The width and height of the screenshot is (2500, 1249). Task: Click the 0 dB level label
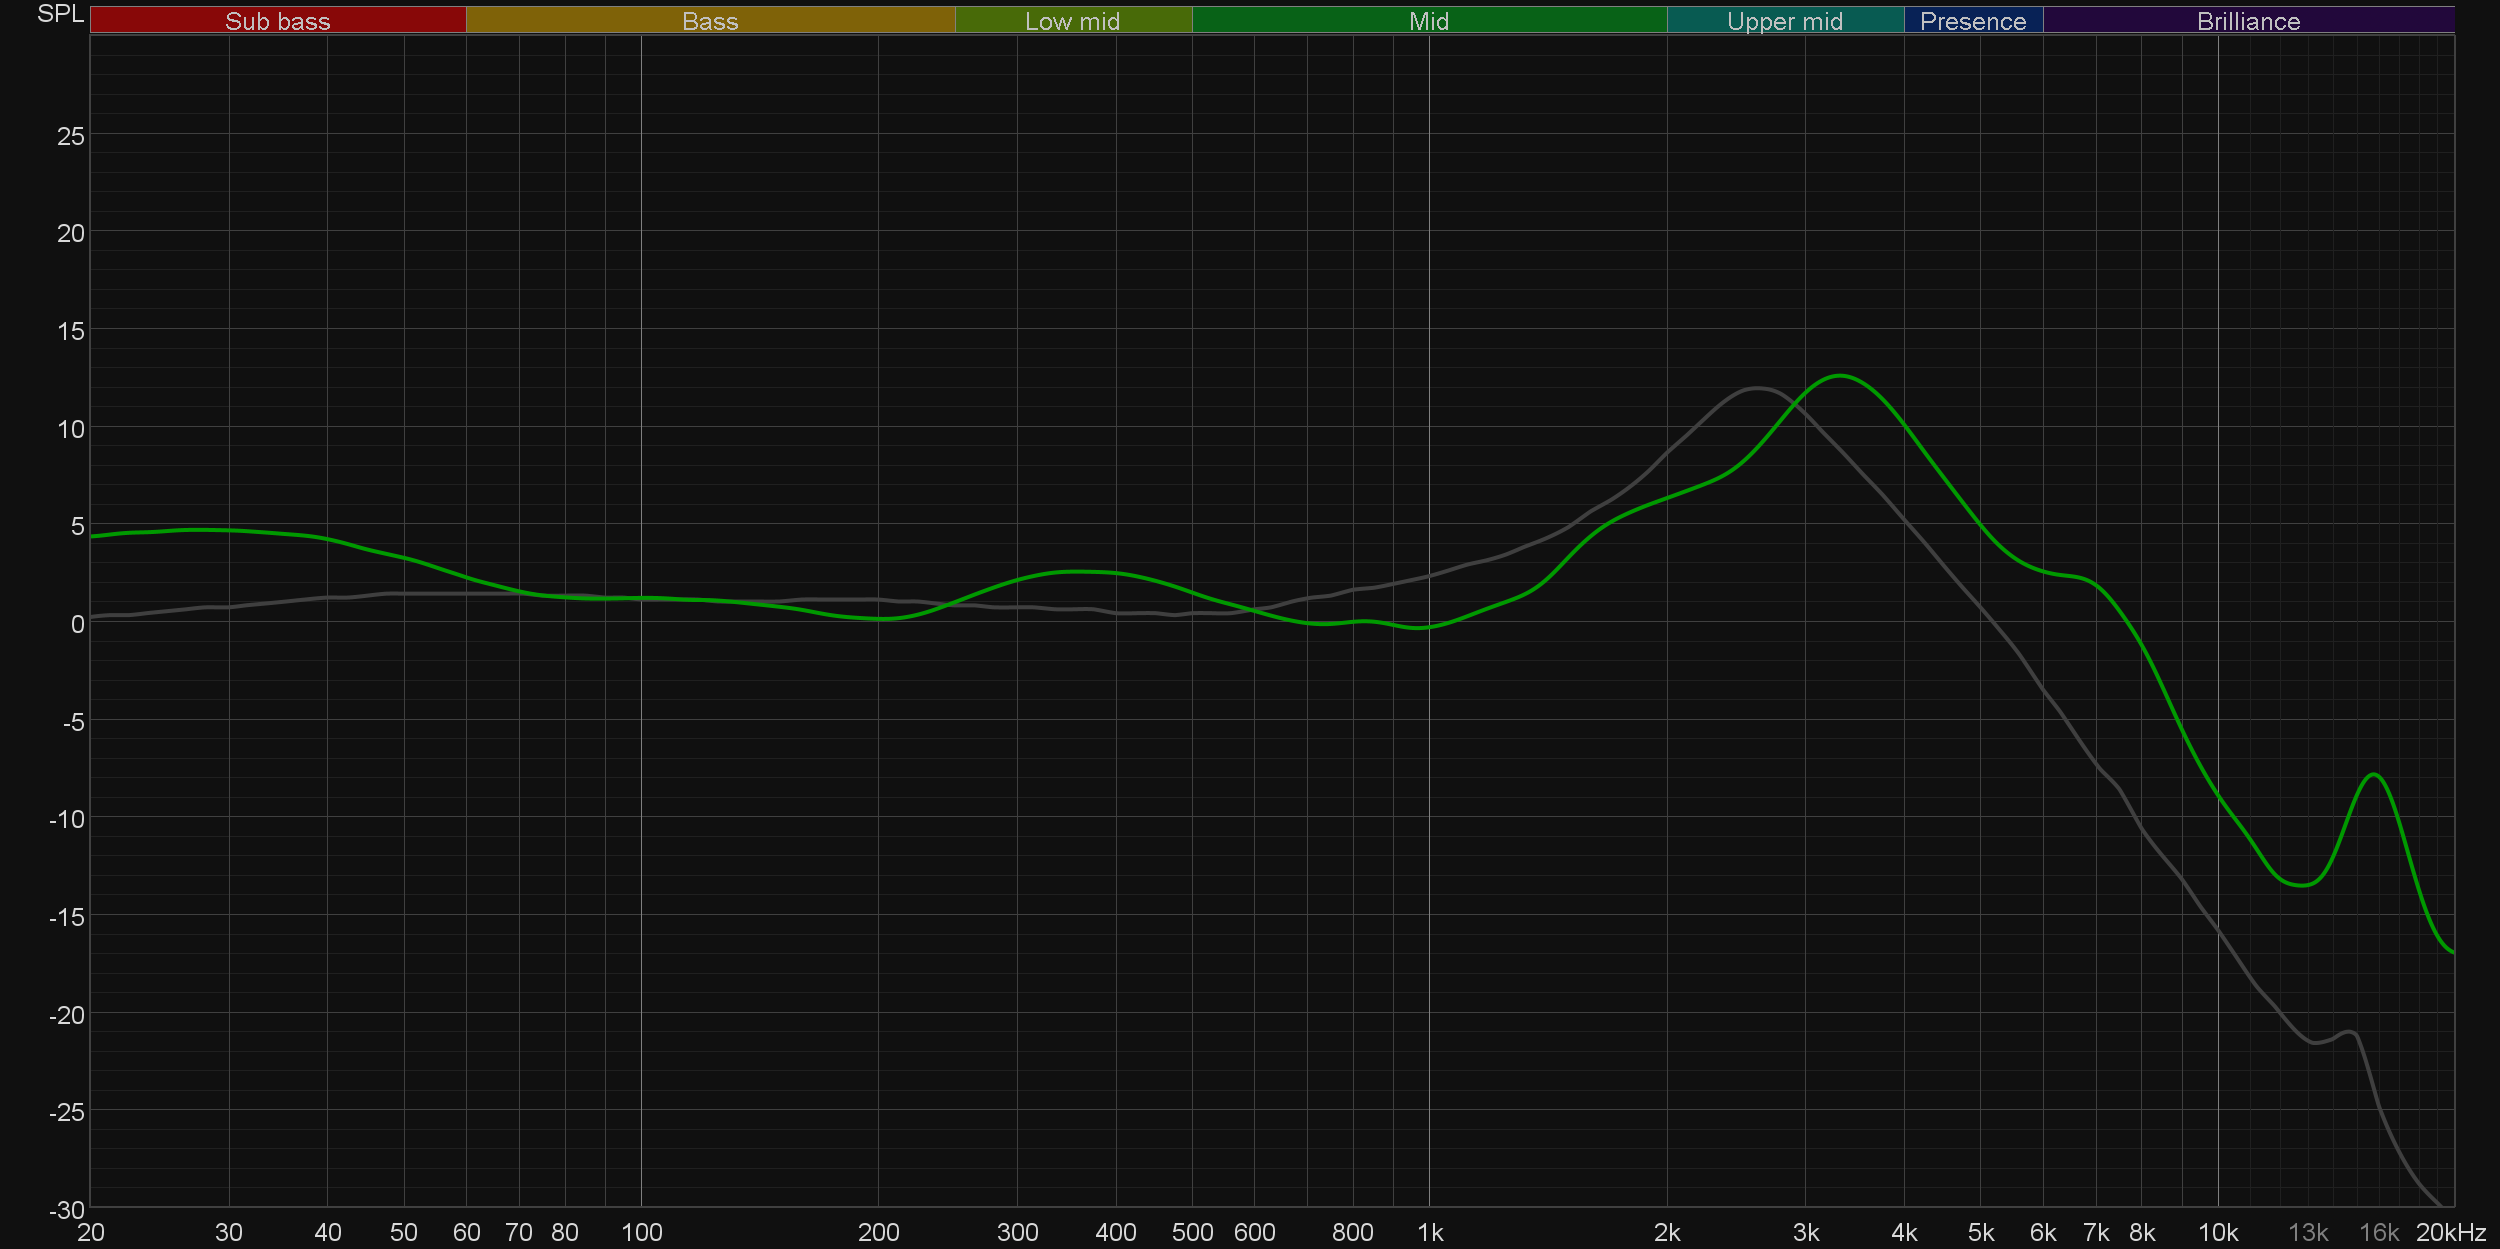tap(77, 624)
